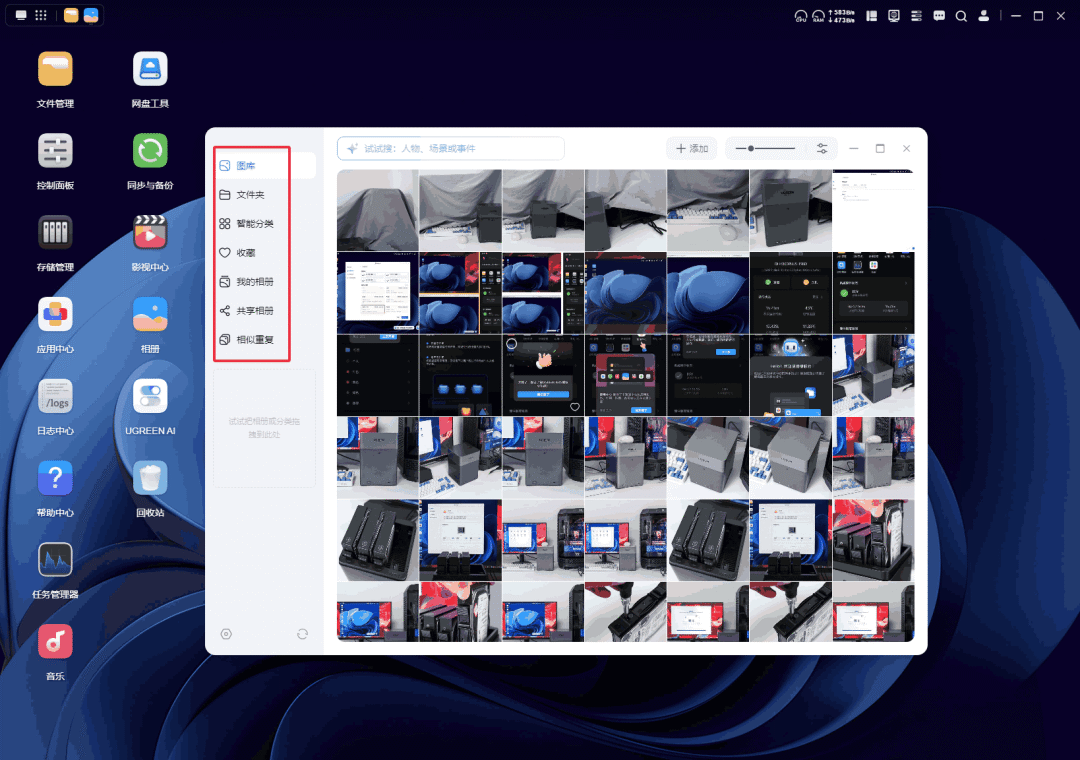Open the widget panel icon in top bar
This screenshot has height=760, width=1080.
click(871, 16)
